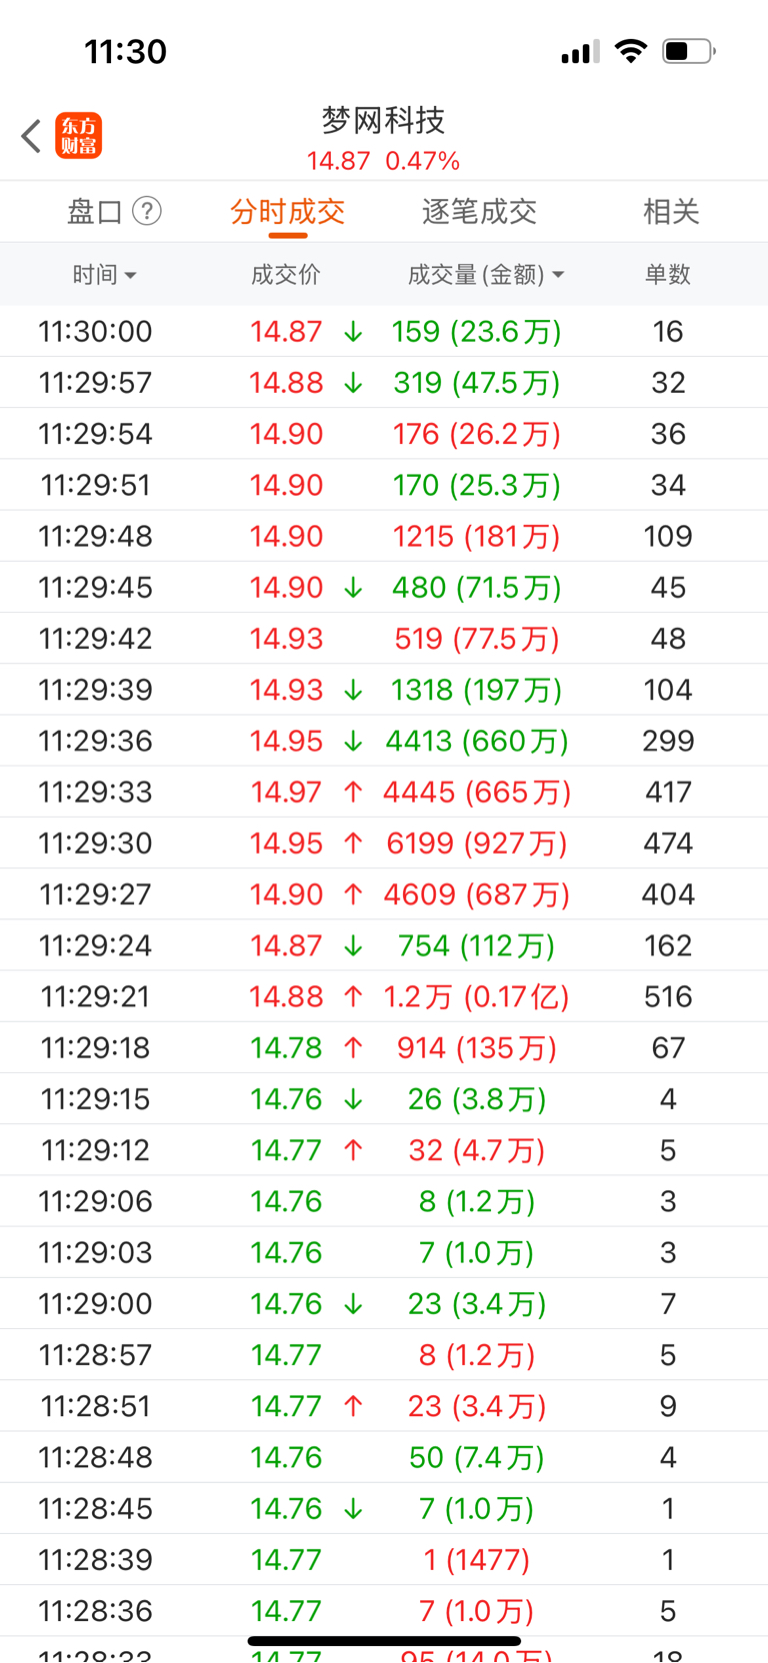Image resolution: width=768 pixels, height=1663 pixels.
Task: Switch to the 逐笔成交 tab
Action: coord(479,211)
